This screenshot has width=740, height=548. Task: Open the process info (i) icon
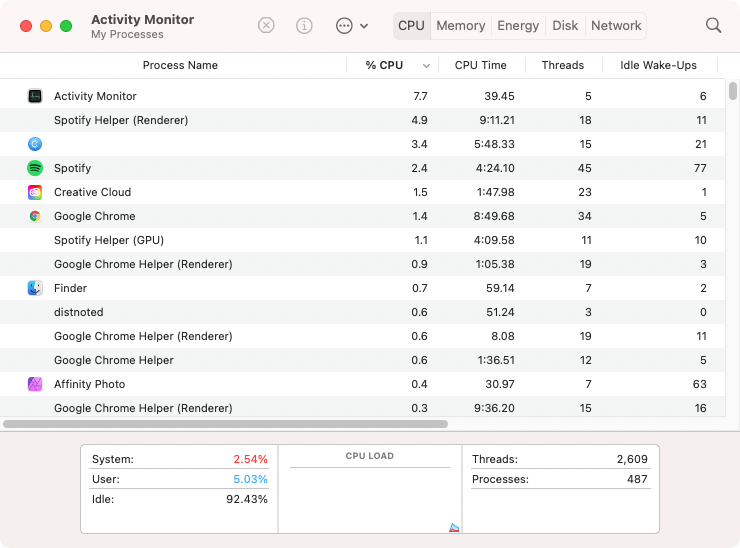pos(304,25)
